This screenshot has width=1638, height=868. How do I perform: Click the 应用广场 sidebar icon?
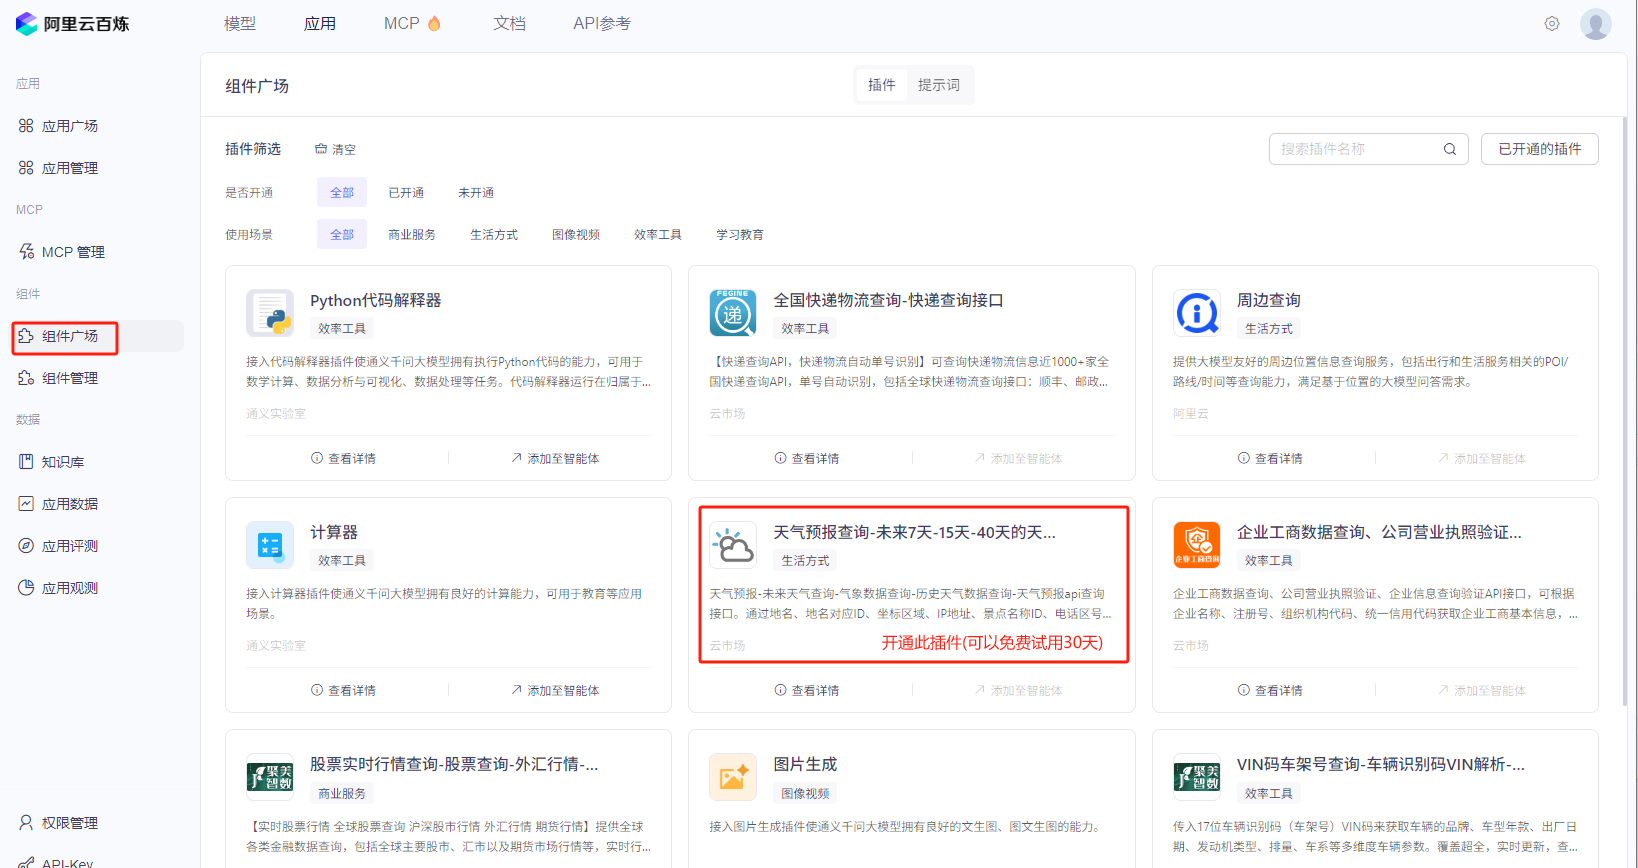click(x=26, y=126)
